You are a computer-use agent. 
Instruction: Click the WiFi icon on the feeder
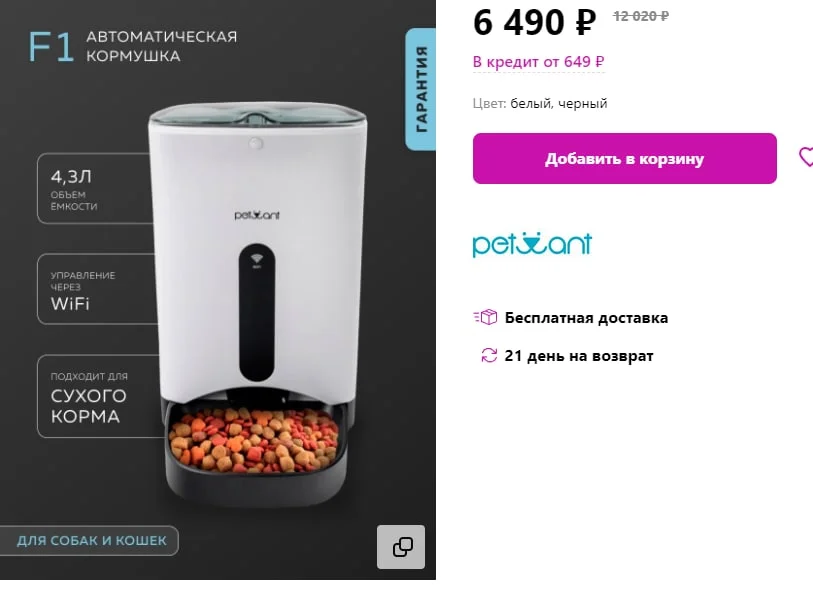coord(257,259)
